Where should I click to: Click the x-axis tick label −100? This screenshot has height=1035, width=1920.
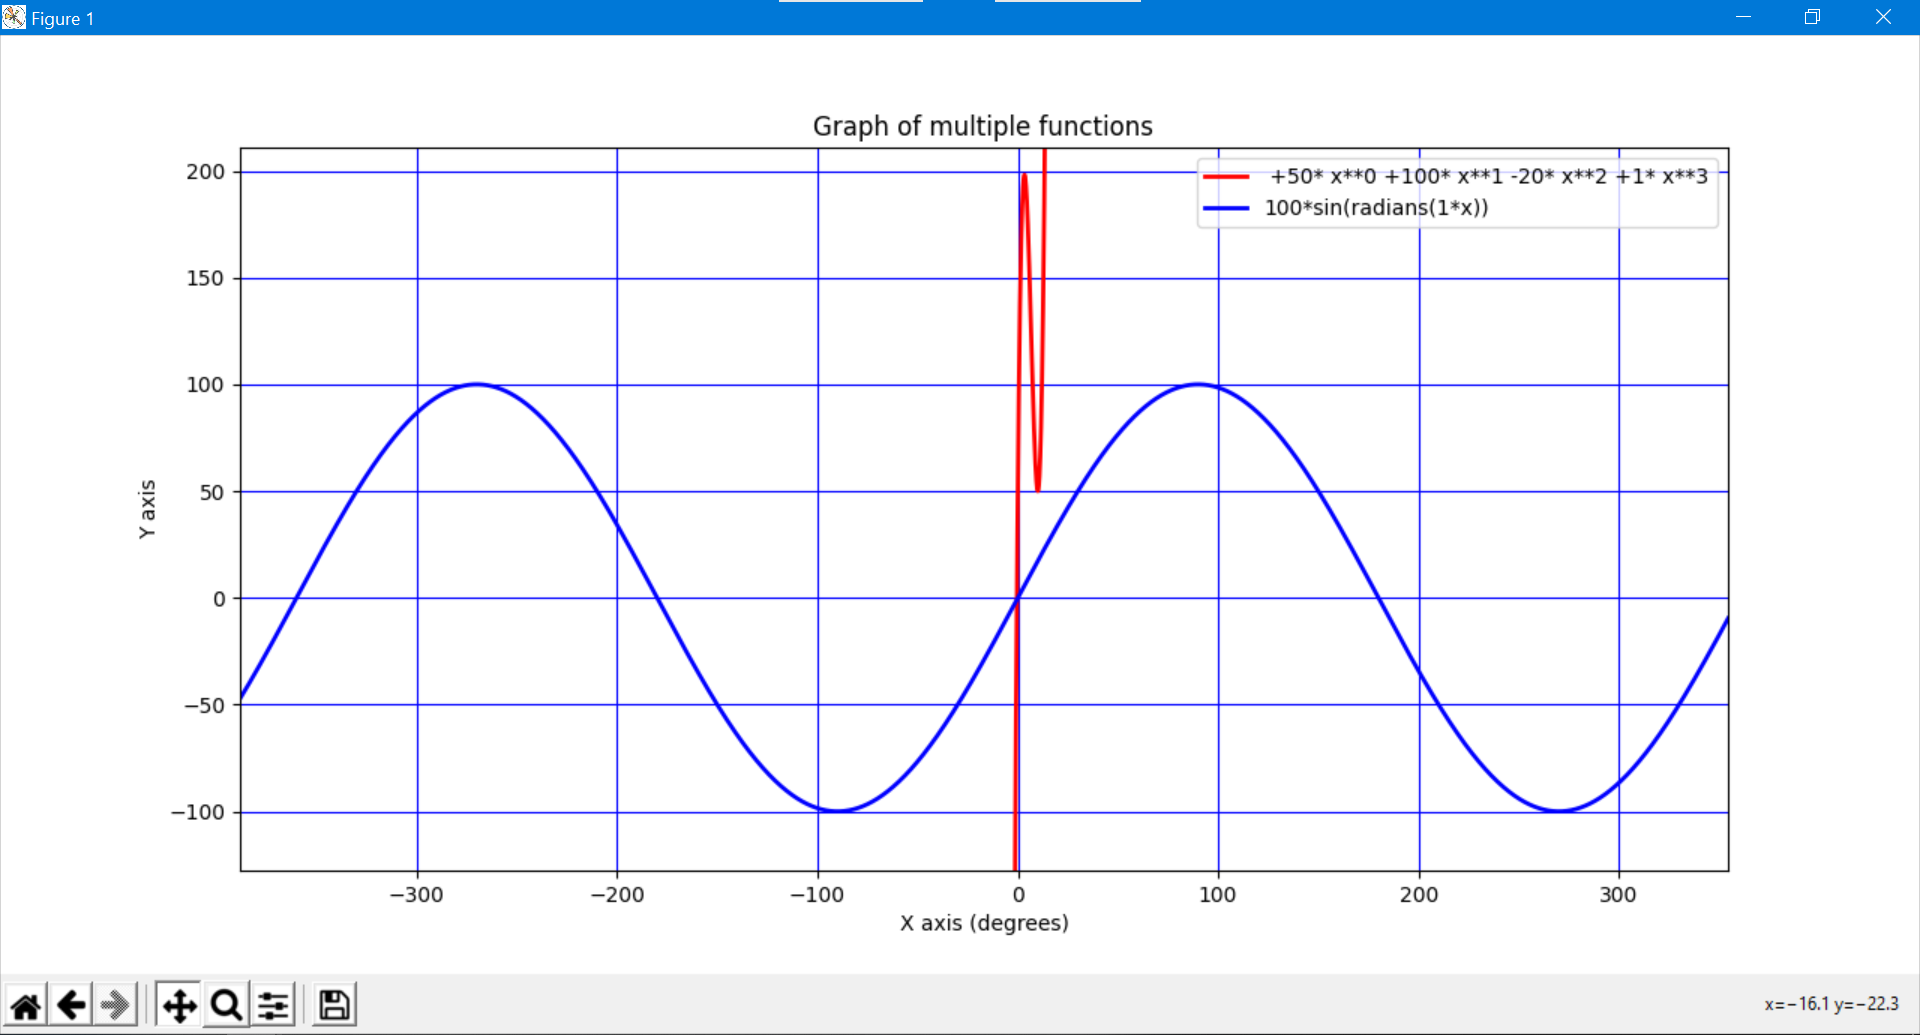point(817,895)
